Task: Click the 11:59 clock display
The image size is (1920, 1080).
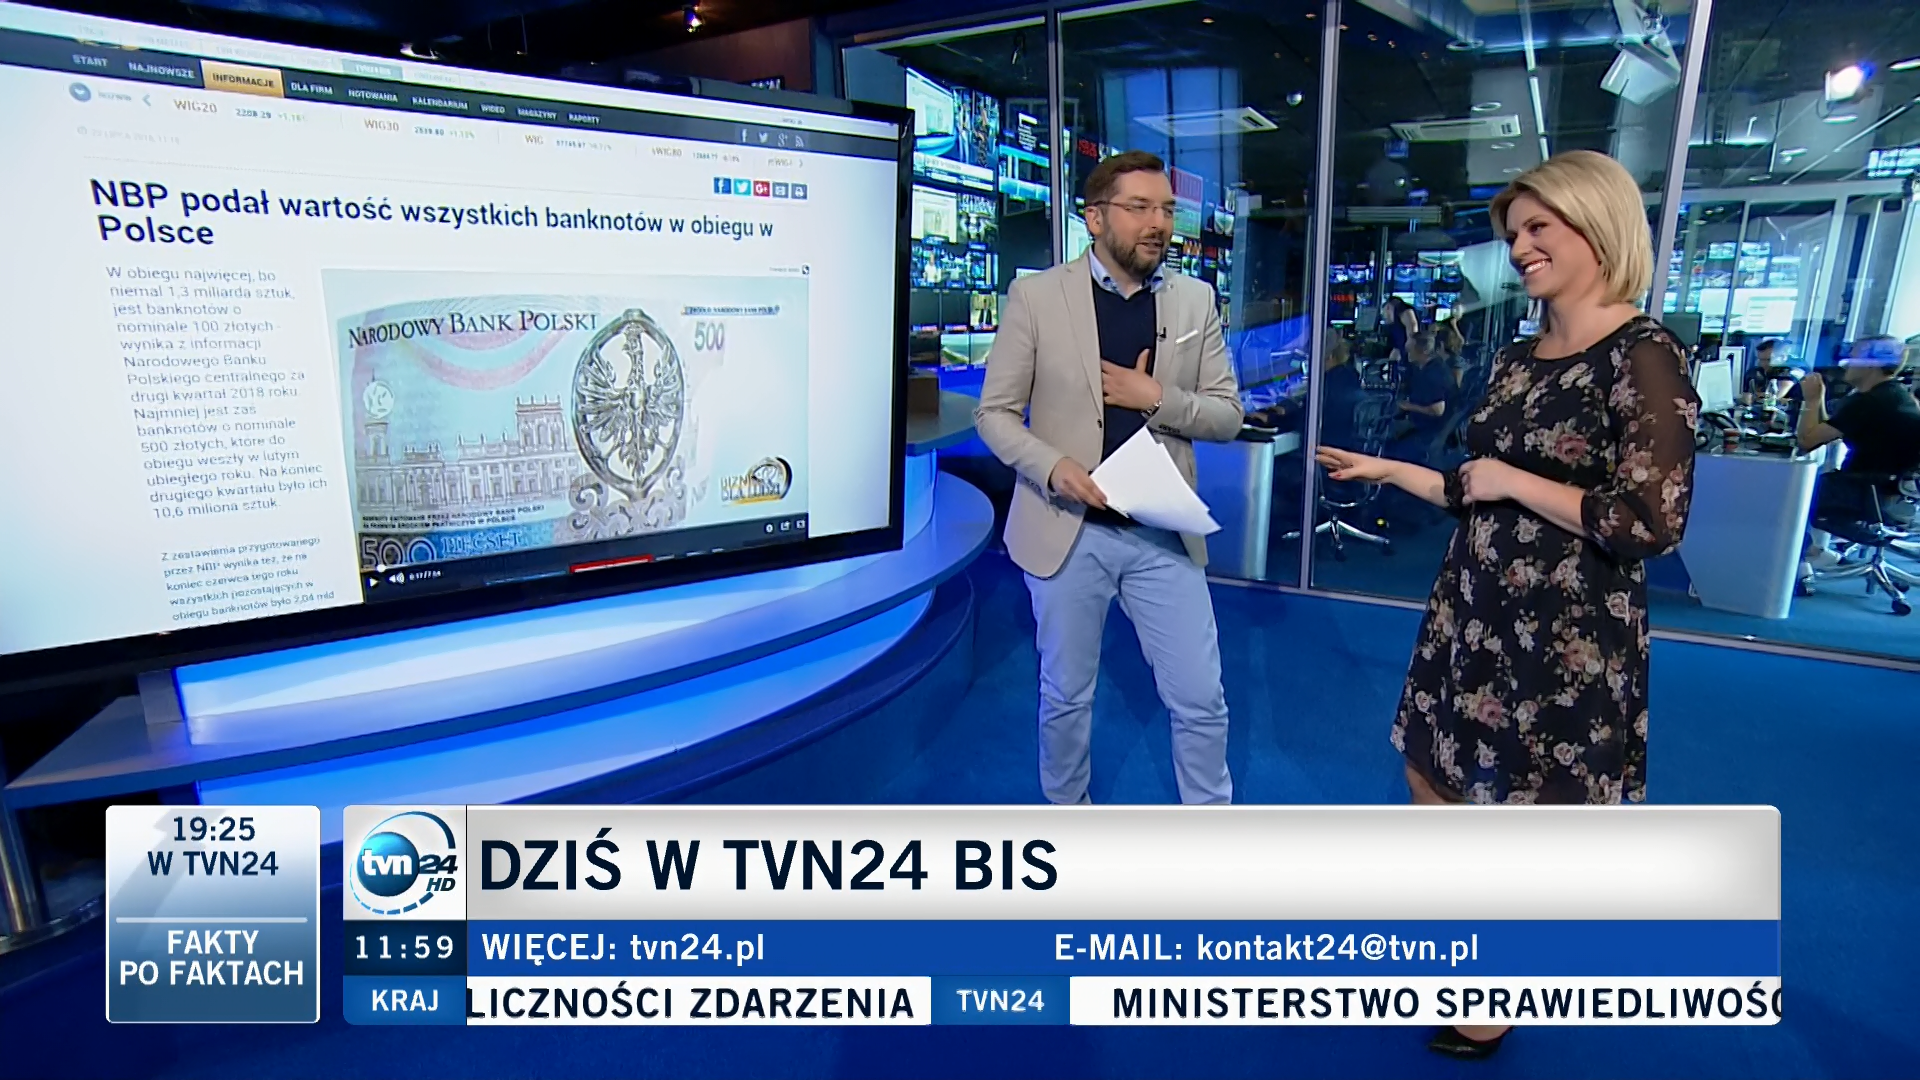Action: click(405, 947)
